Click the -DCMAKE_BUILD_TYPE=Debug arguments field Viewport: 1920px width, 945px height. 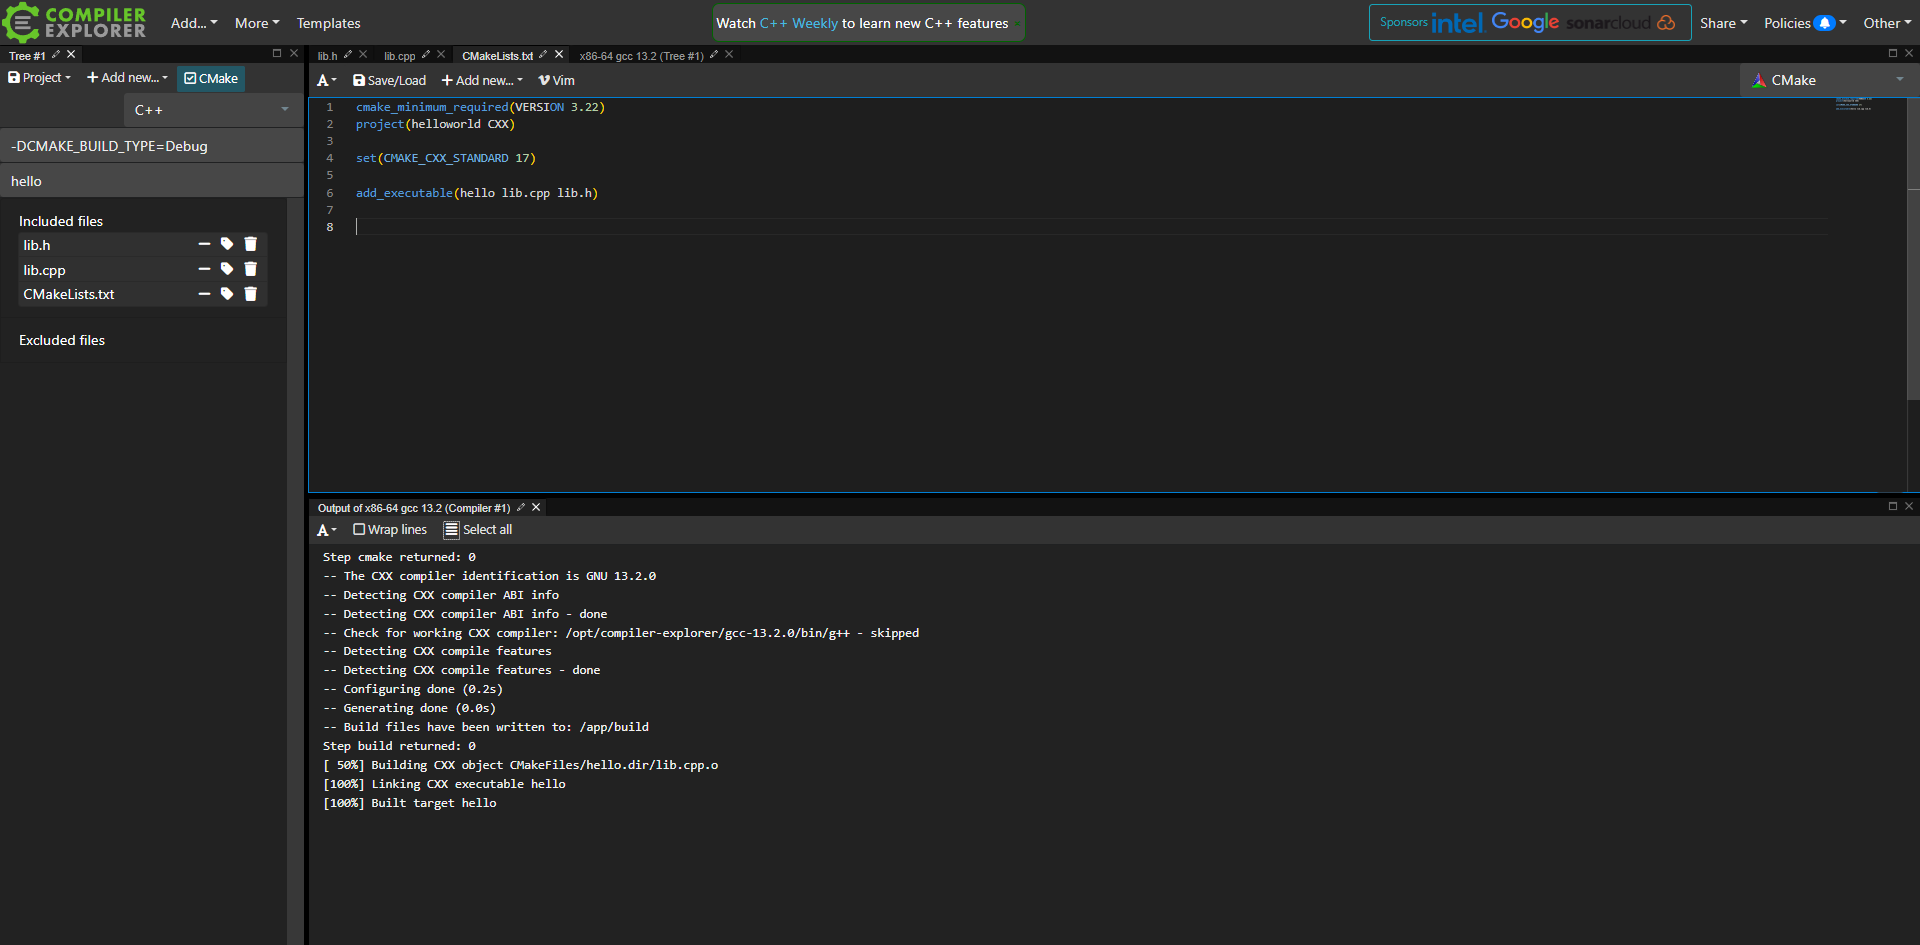point(150,146)
